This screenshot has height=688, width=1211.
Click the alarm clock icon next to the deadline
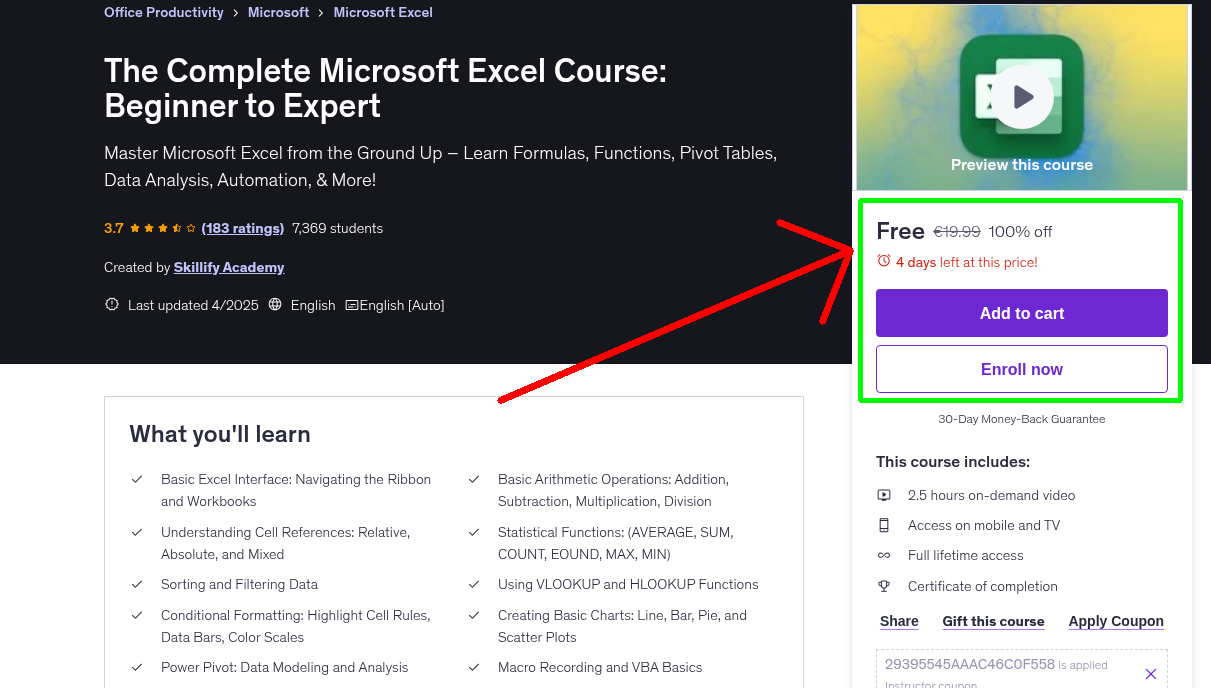coord(883,260)
